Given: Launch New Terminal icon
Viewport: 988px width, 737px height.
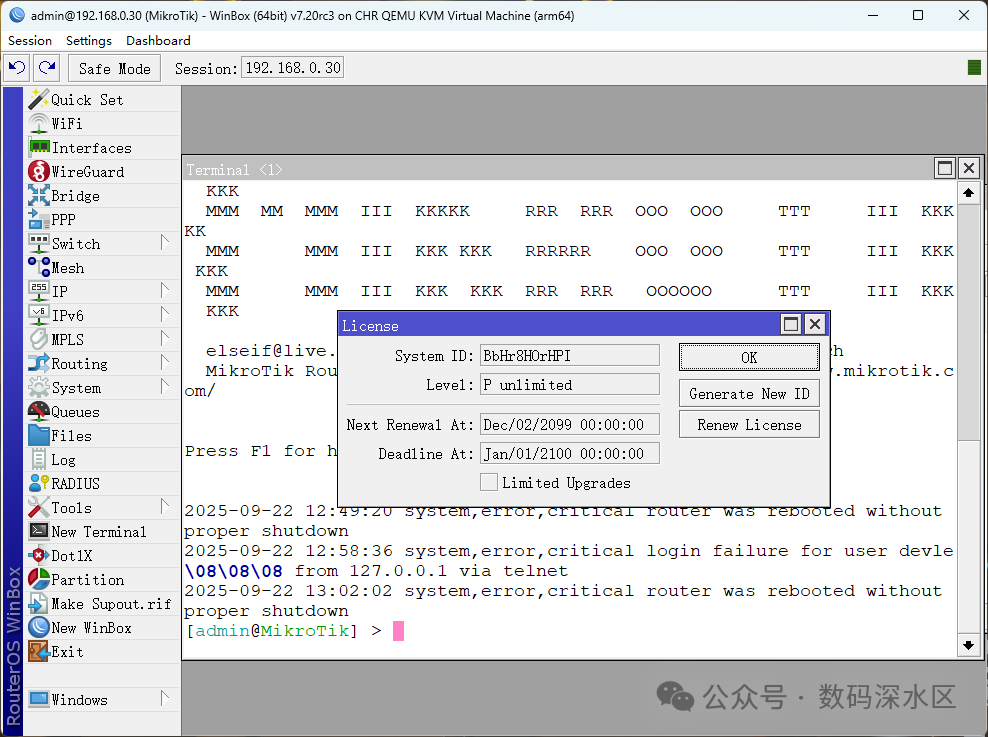Looking at the screenshot, I should pyautogui.click(x=38, y=531).
